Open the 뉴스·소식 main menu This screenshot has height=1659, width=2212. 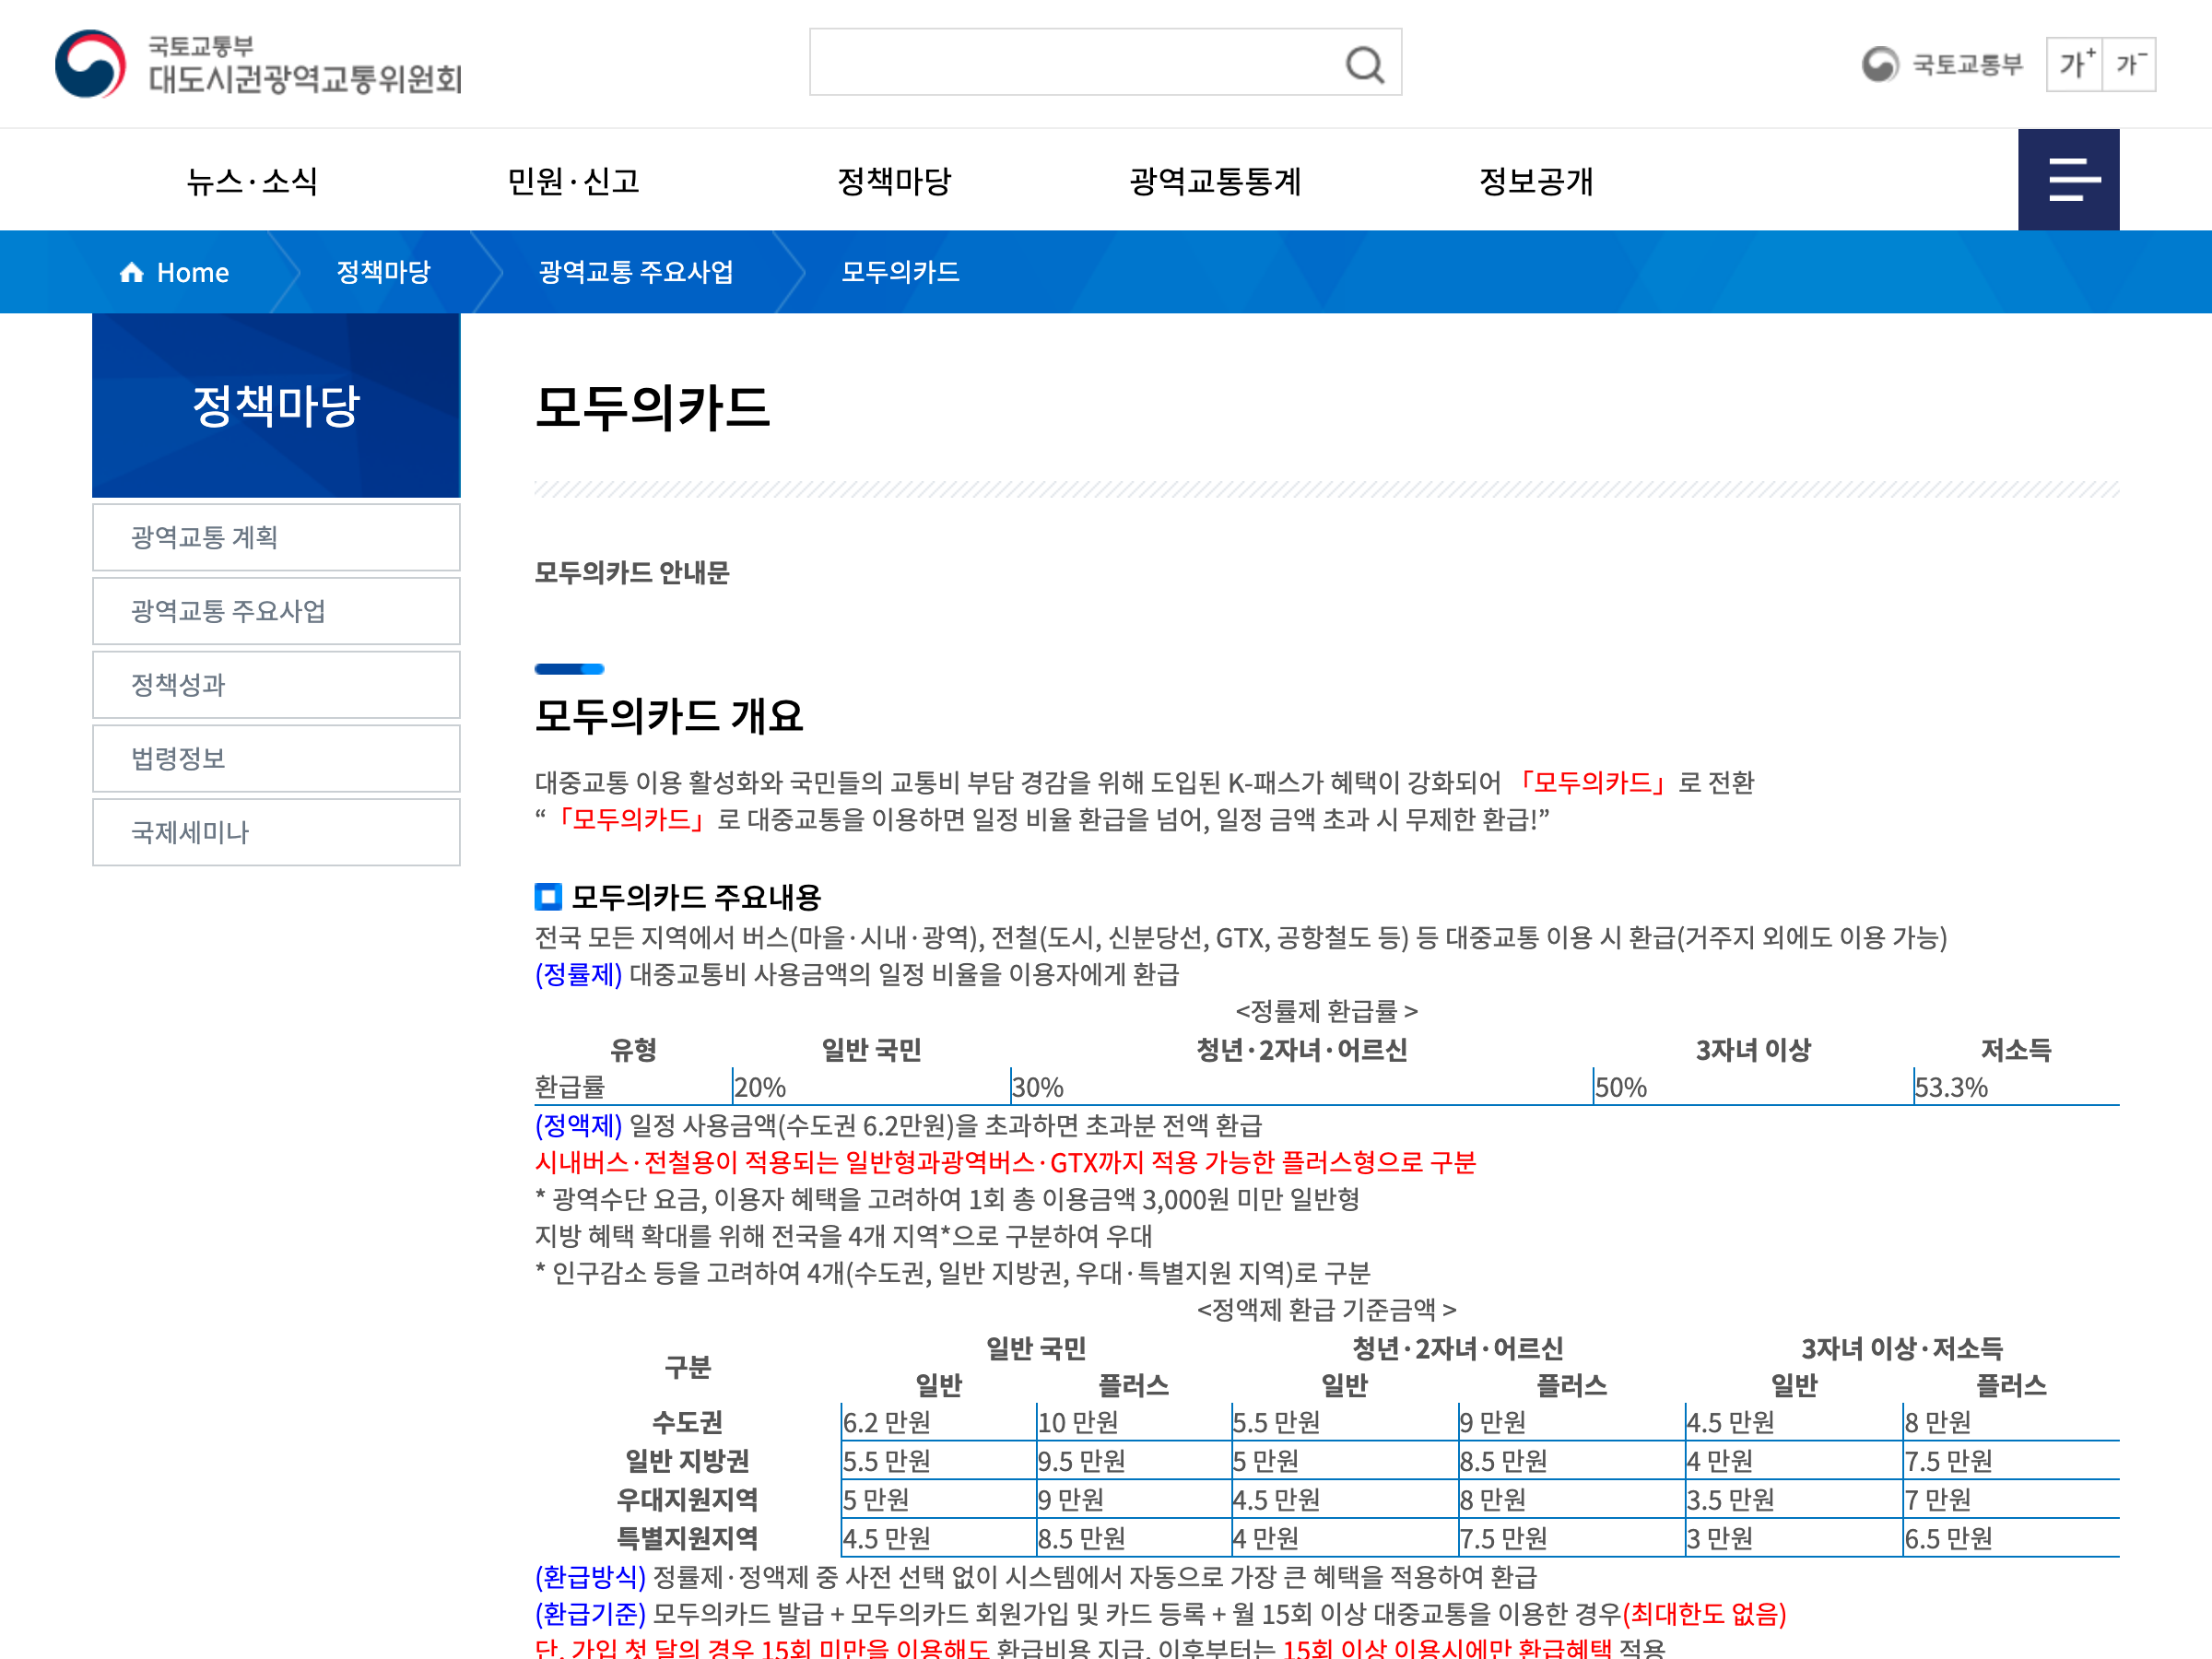click(x=252, y=181)
